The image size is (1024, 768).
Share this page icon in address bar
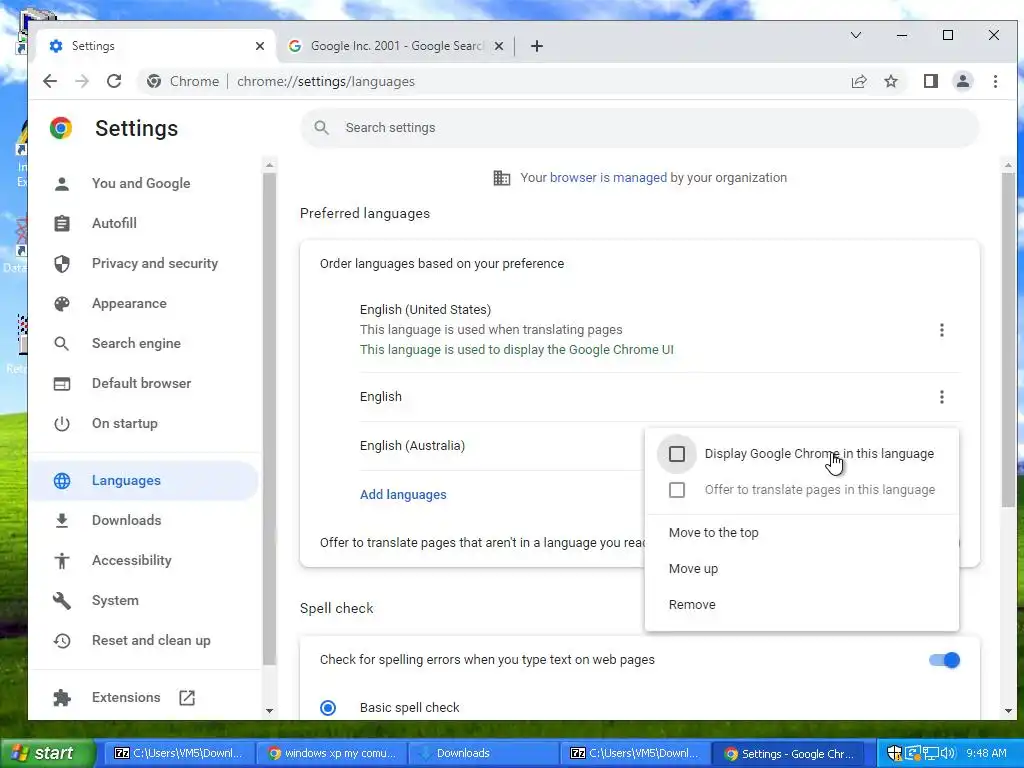point(859,81)
